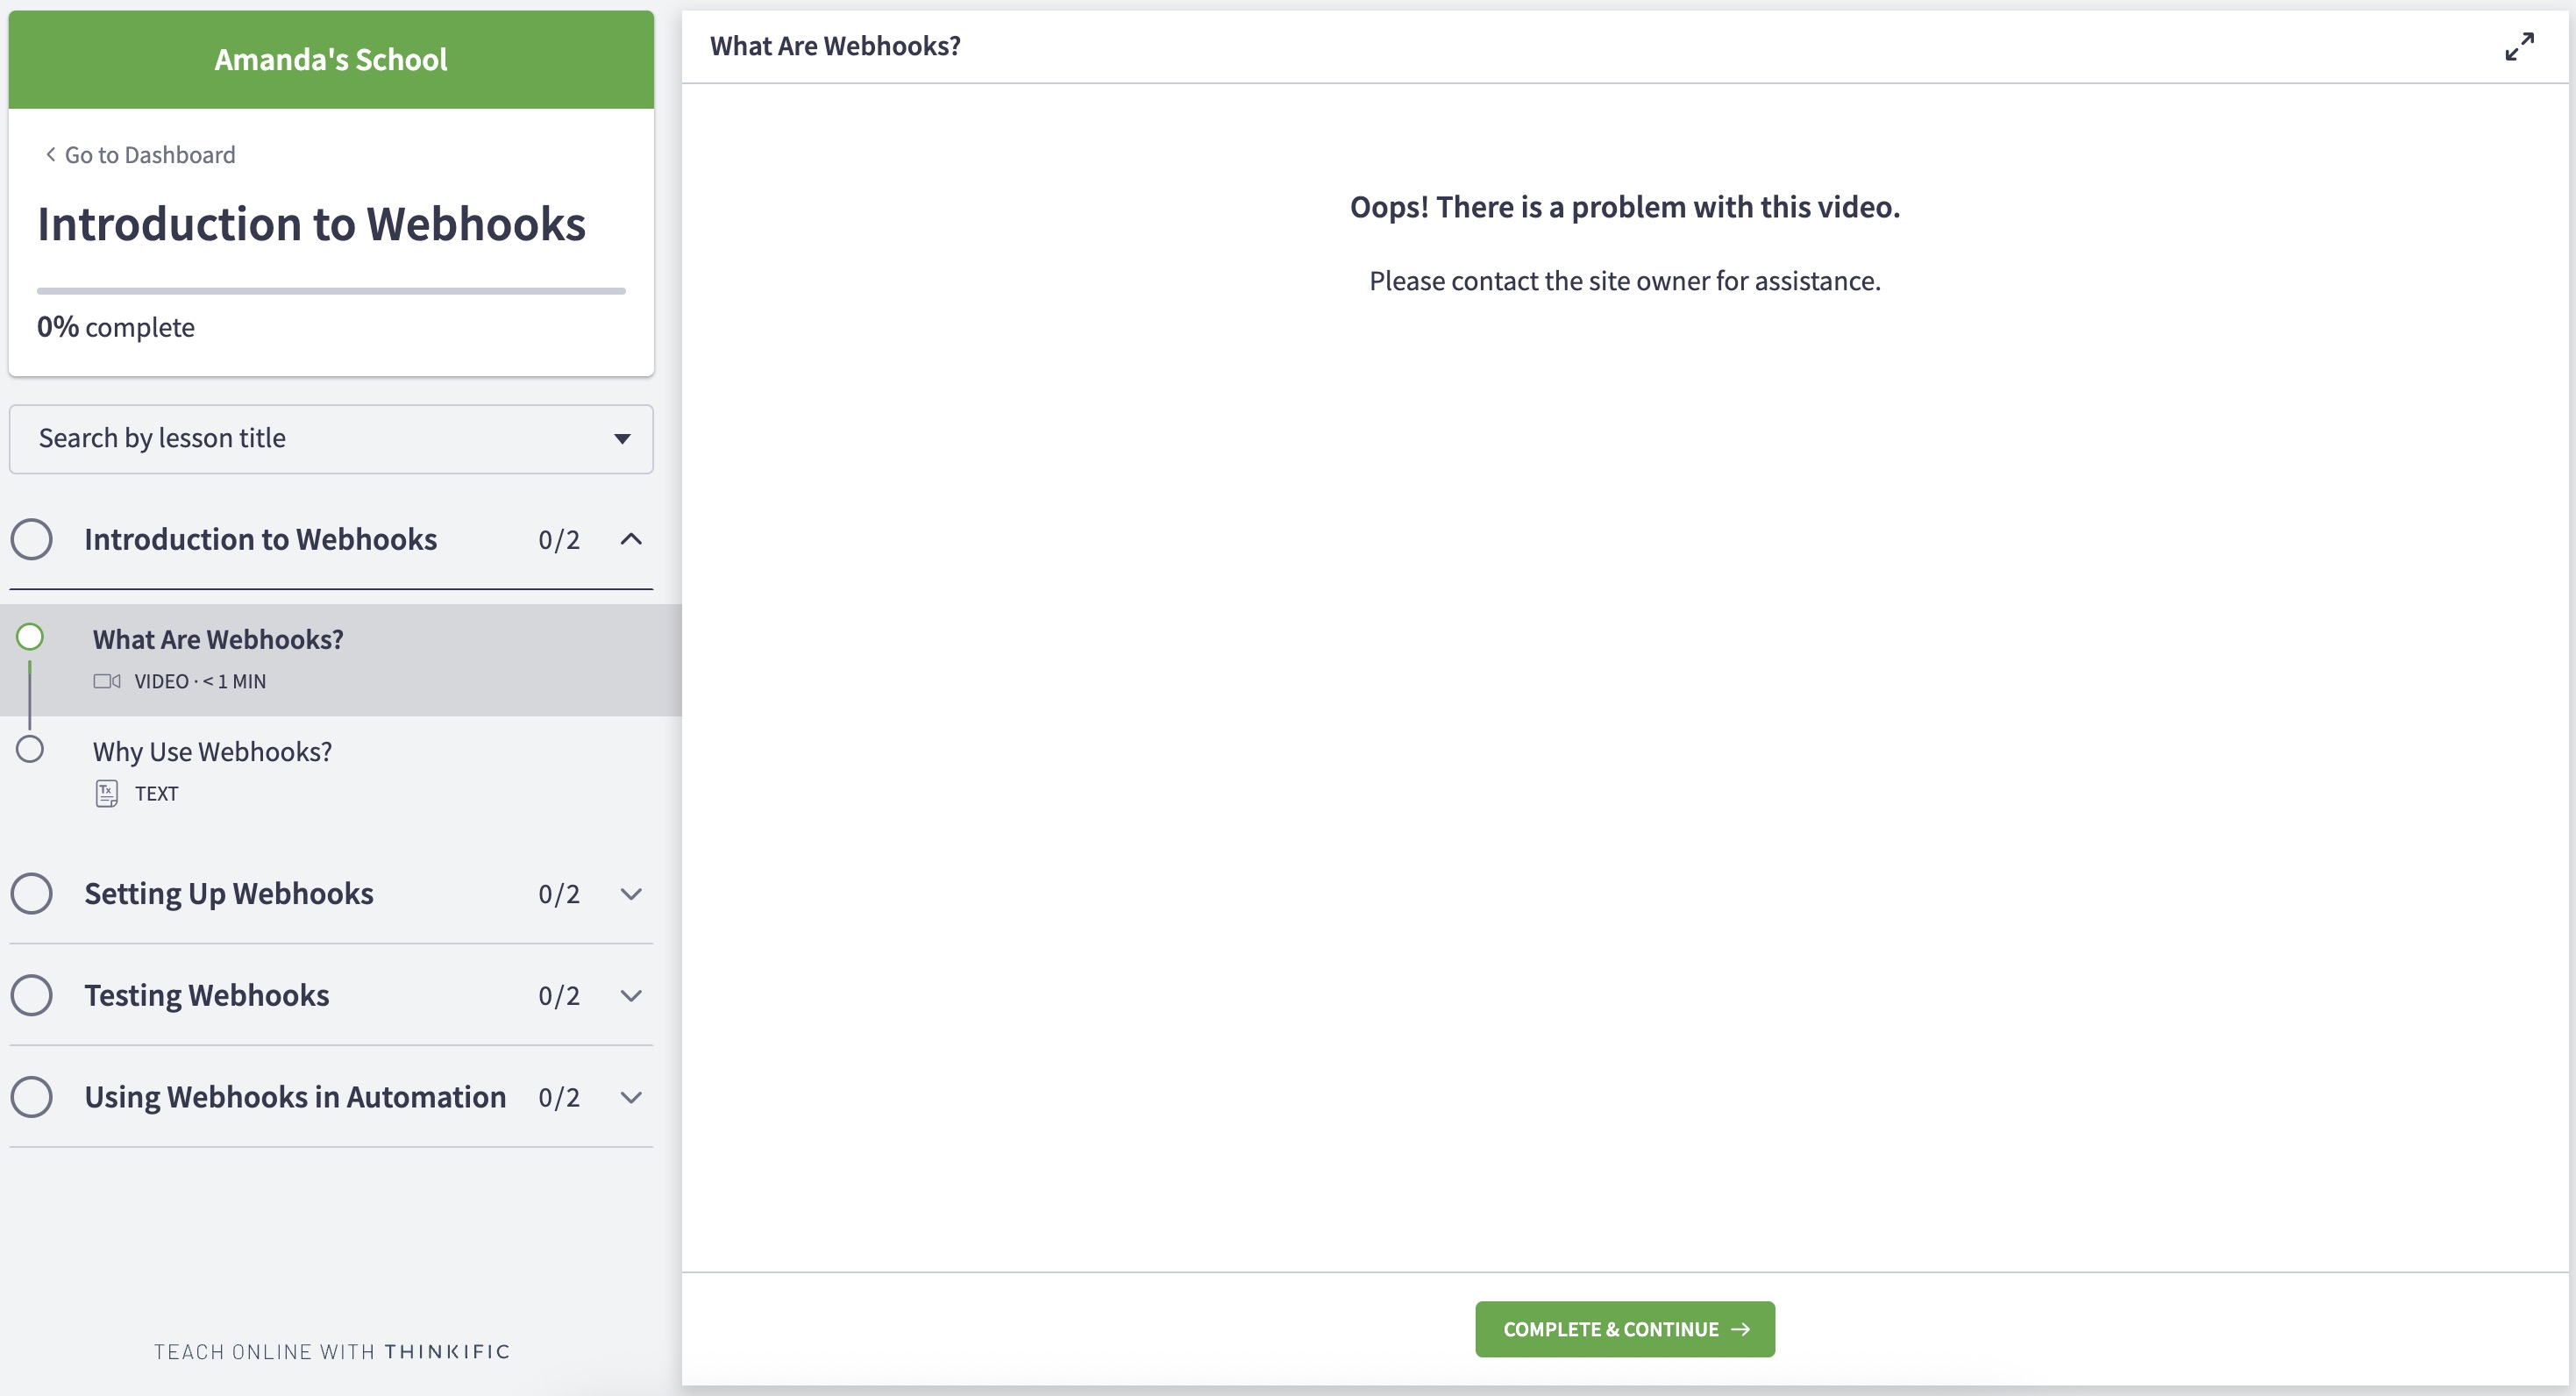Image resolution: width=2576 pixels, height=1396 pixels.
Task: Expand the Testing Webhooks chapter chevron
Action: (x=631, y=996)
